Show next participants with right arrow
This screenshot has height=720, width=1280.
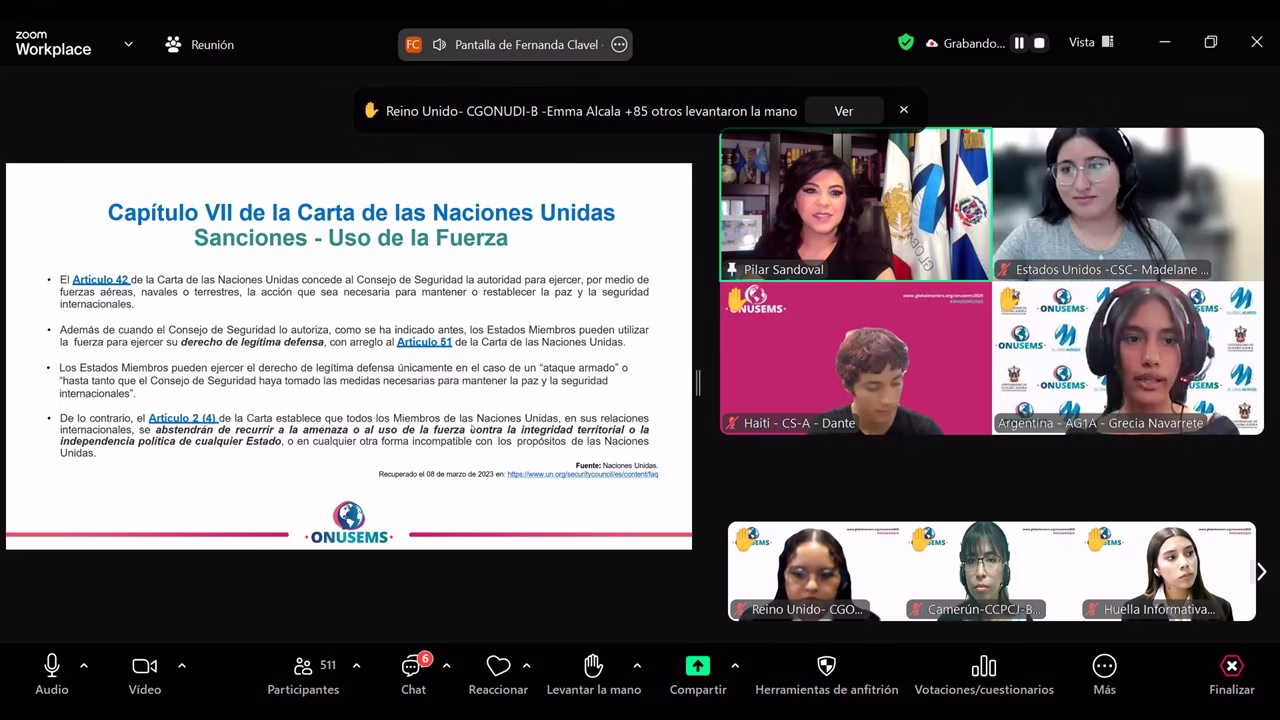(x=1261, y=571)
